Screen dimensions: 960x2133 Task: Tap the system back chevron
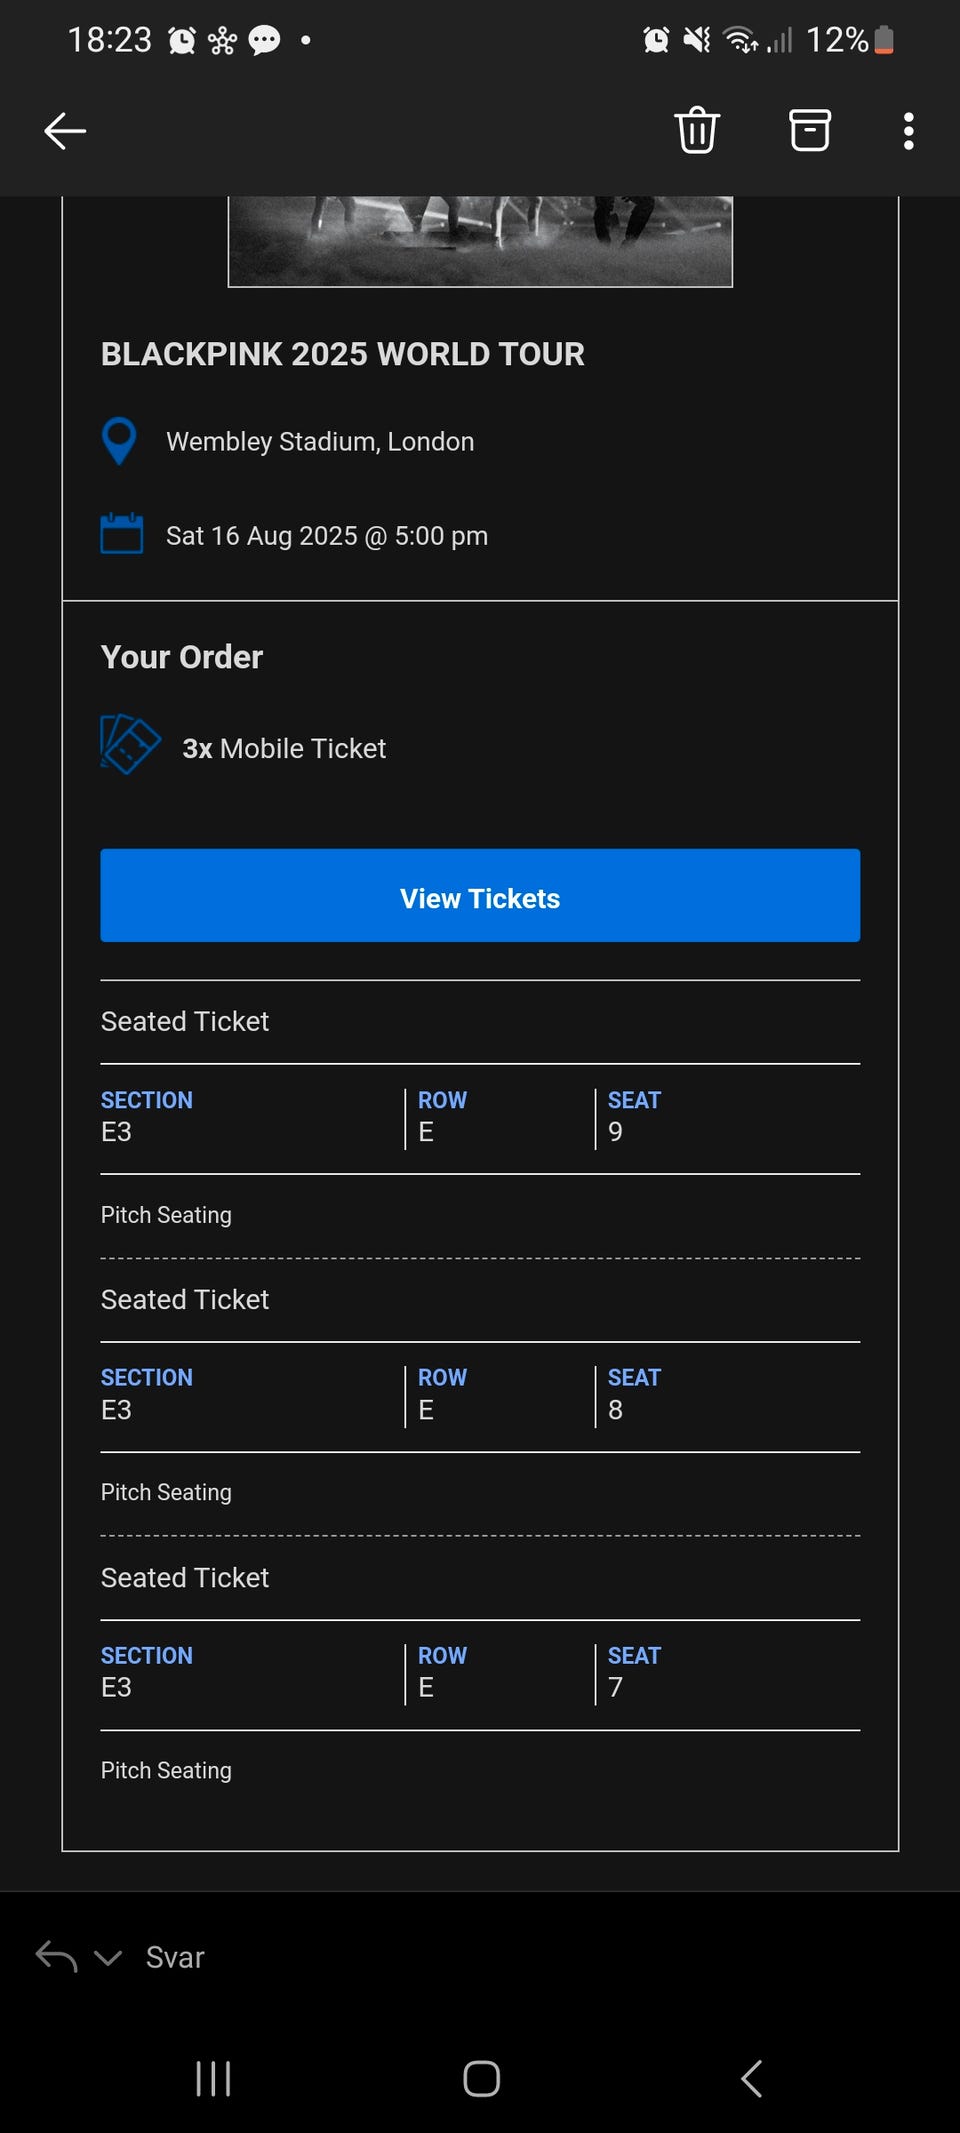click(x=751, y=2078)
